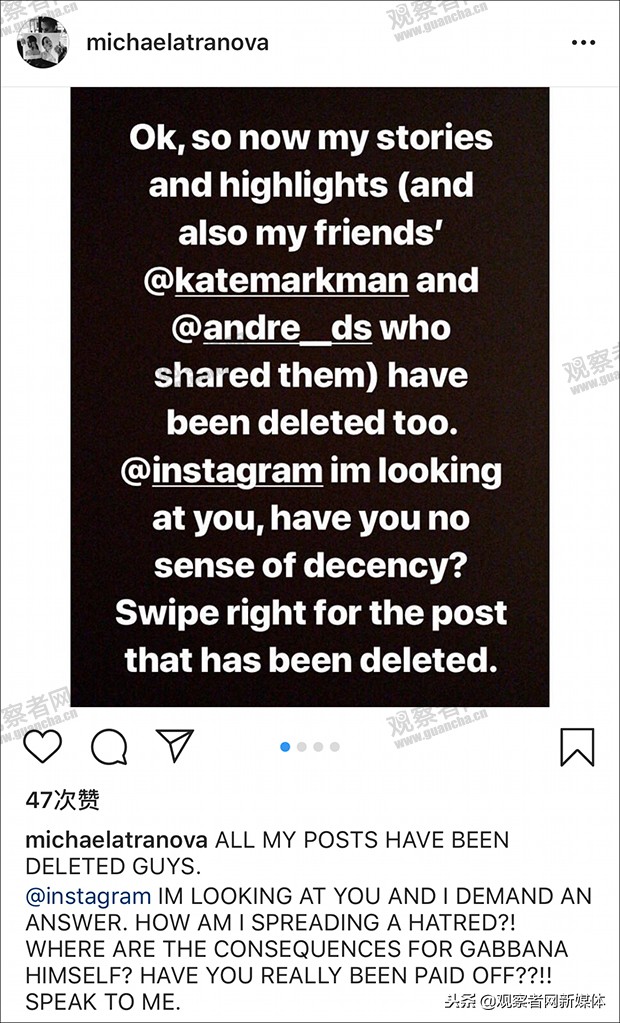Open the blue @instagram mention in caption
The width and height of the screenshot is (620, 1023).
88,896
